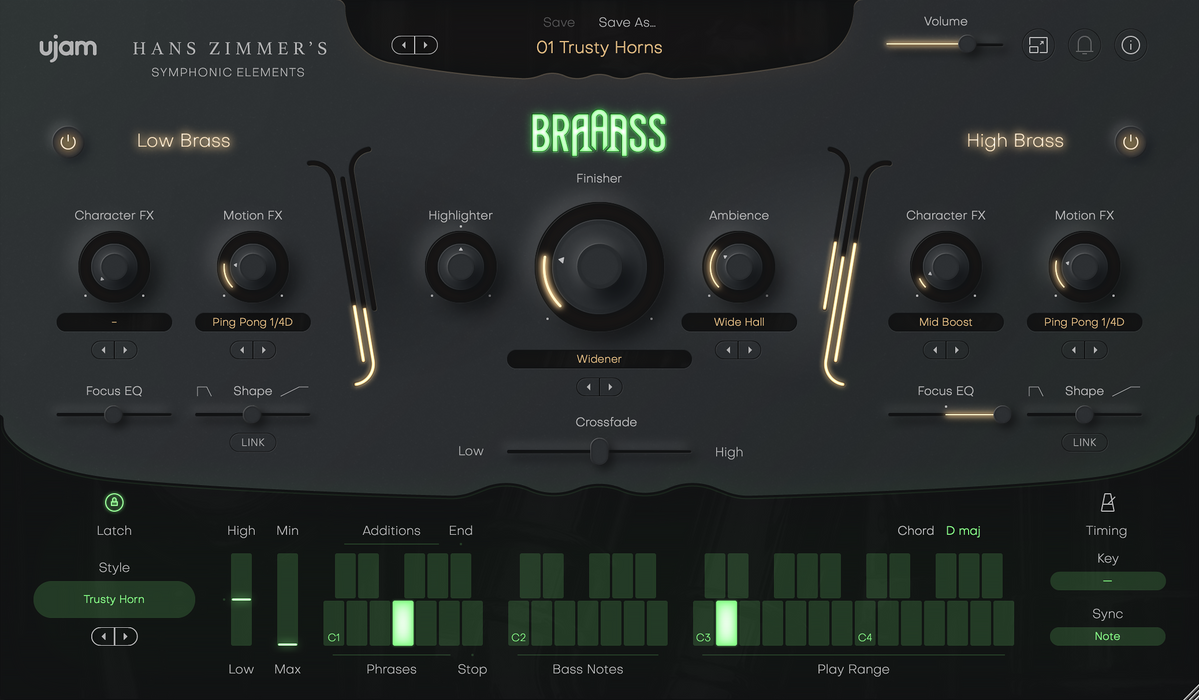Open High Brass Ping Pong 1/4D dropdown
This screenshot has width=1199, height=700.
[x=1084, y=322]
